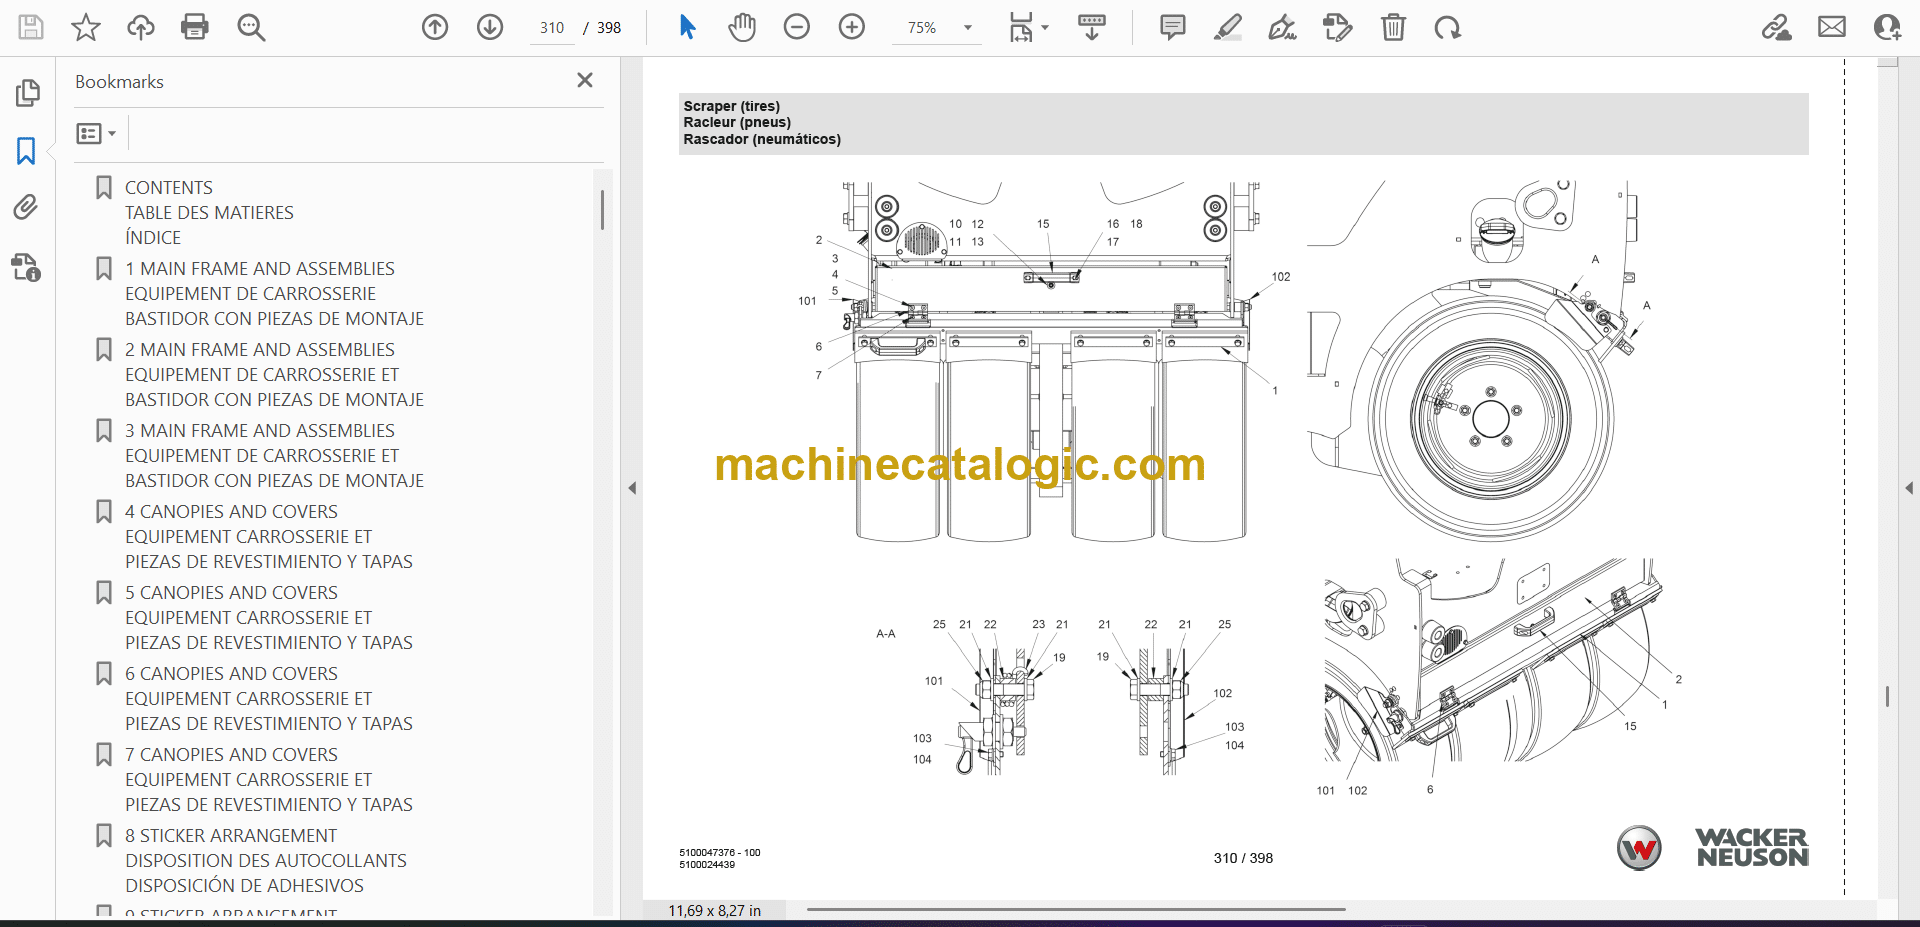Click the zoom out minus button
Viewport: 1920px width, 927px height.
[797, 27]
